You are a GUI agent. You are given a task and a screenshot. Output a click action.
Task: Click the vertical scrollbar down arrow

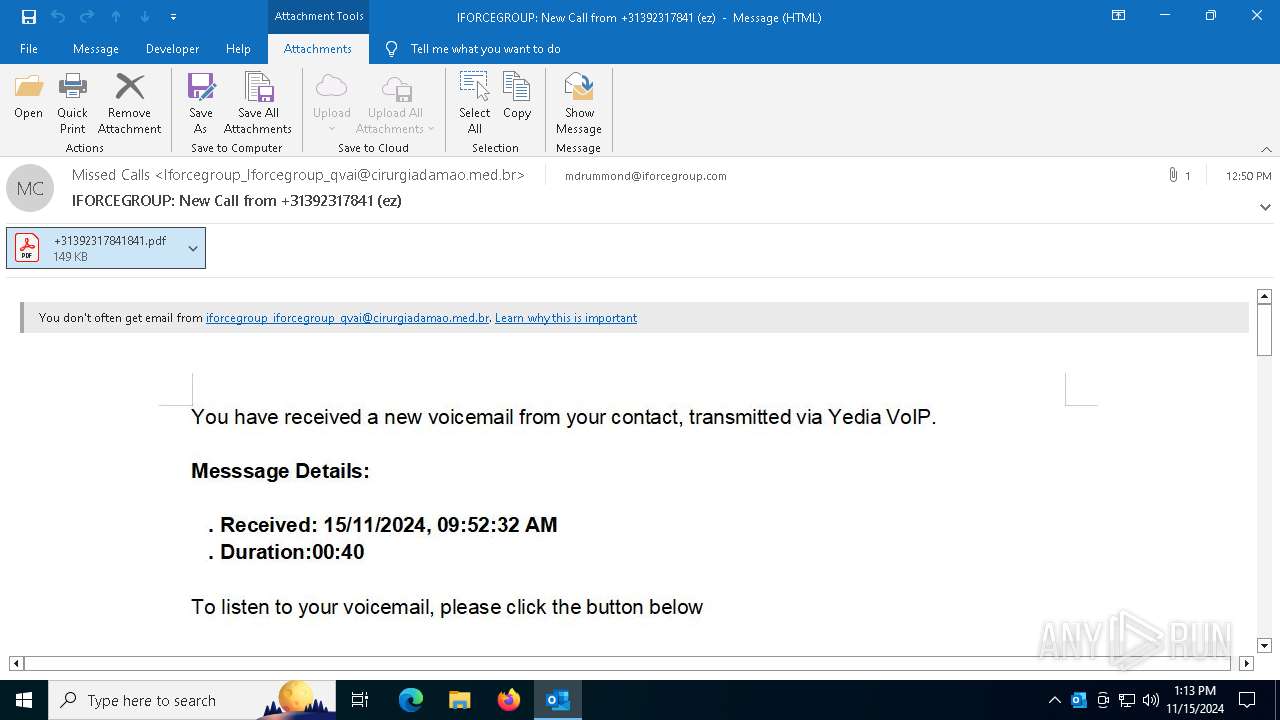click(x=1264, y=646)
